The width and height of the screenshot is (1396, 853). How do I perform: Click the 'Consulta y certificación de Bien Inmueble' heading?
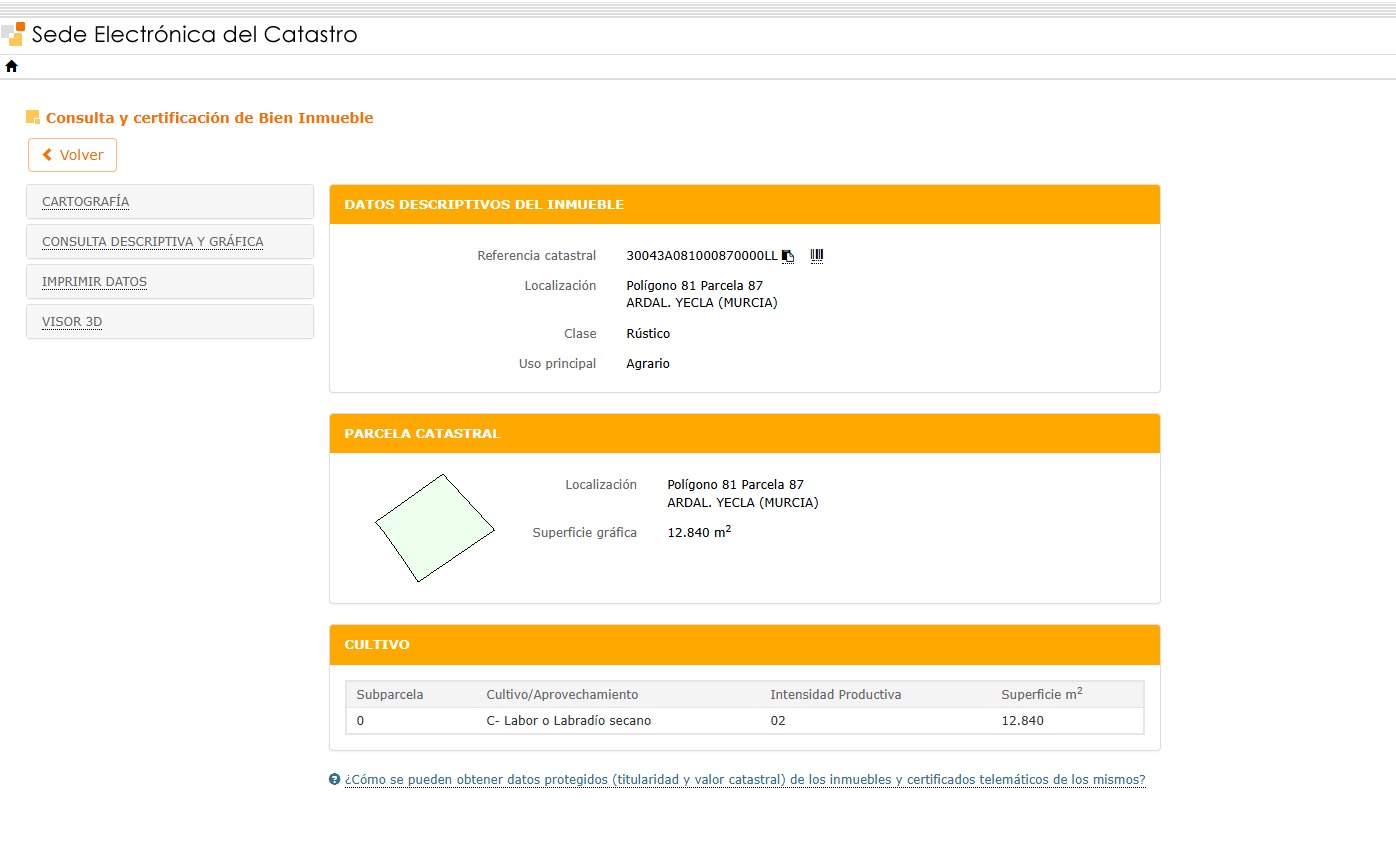point(209,118)
